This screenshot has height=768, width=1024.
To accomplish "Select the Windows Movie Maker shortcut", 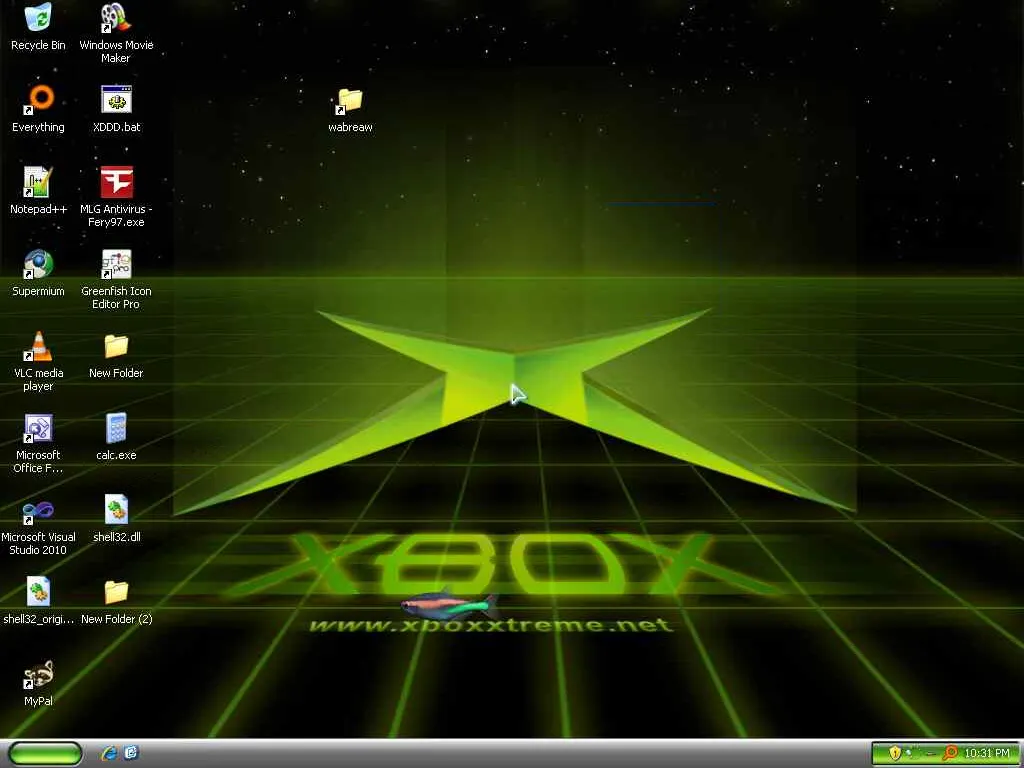I will tap(116, 18).
